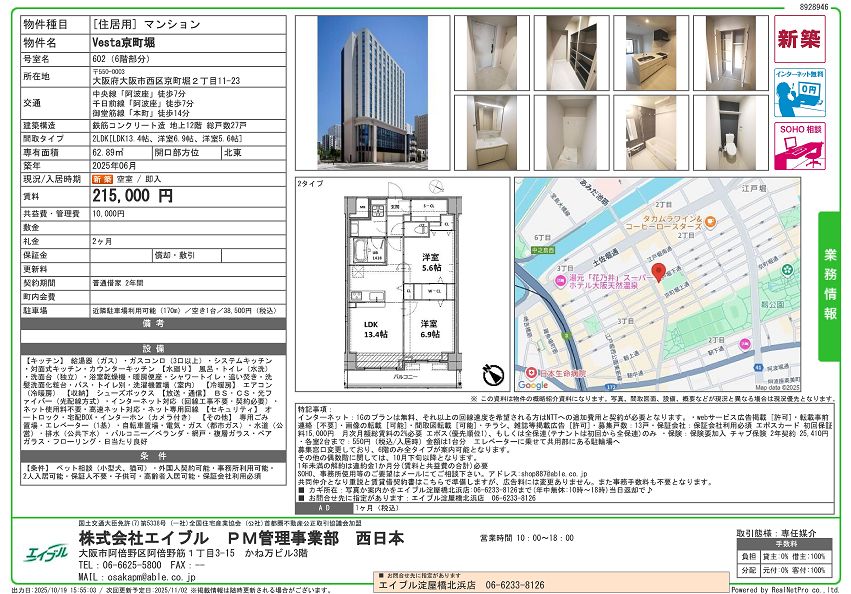This screenshot has width=851, height=594.
Task: Click the red location pin on map
Action: pos(659,273)
